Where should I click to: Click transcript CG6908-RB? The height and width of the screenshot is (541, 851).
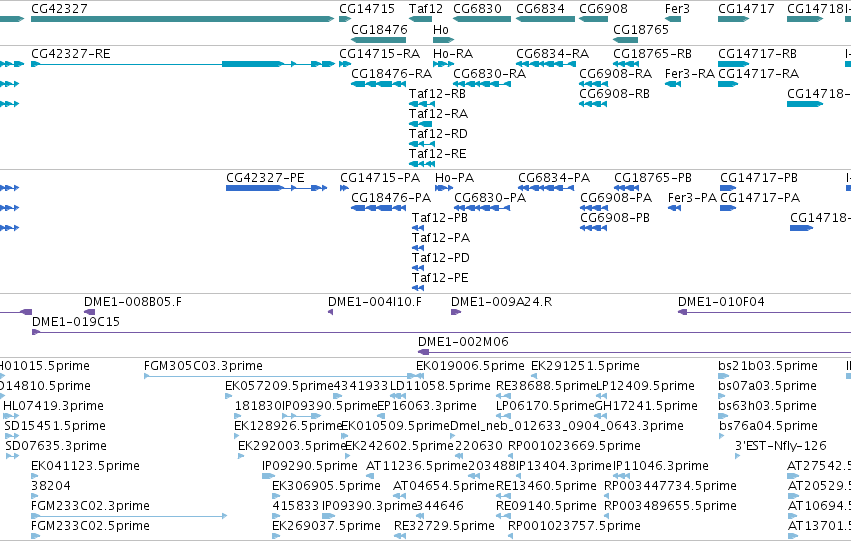click(614, 94)
